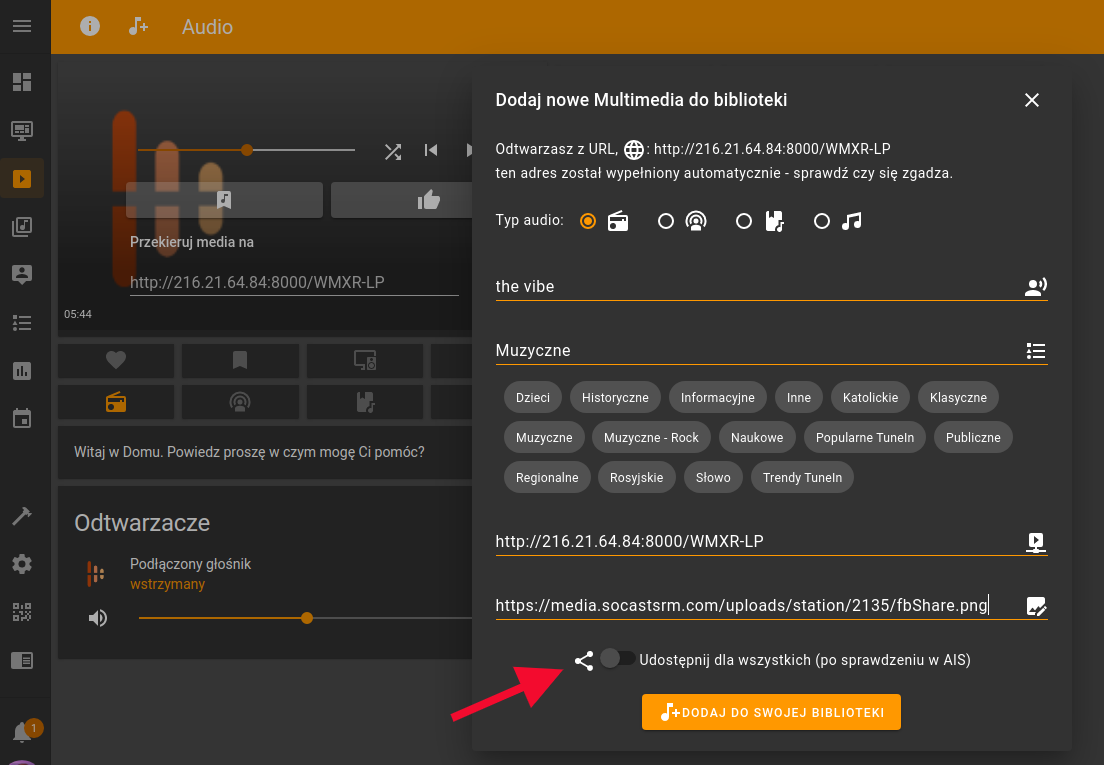1104x765 pixels.
Task: Click the Popularne TuneIn chip
Action: coord(865,438)
